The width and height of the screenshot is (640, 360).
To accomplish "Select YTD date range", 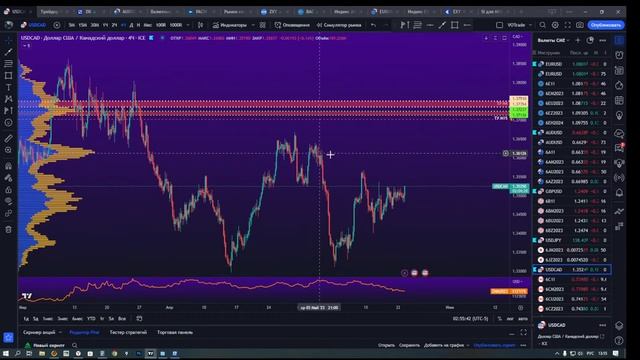I will (91, 318).
